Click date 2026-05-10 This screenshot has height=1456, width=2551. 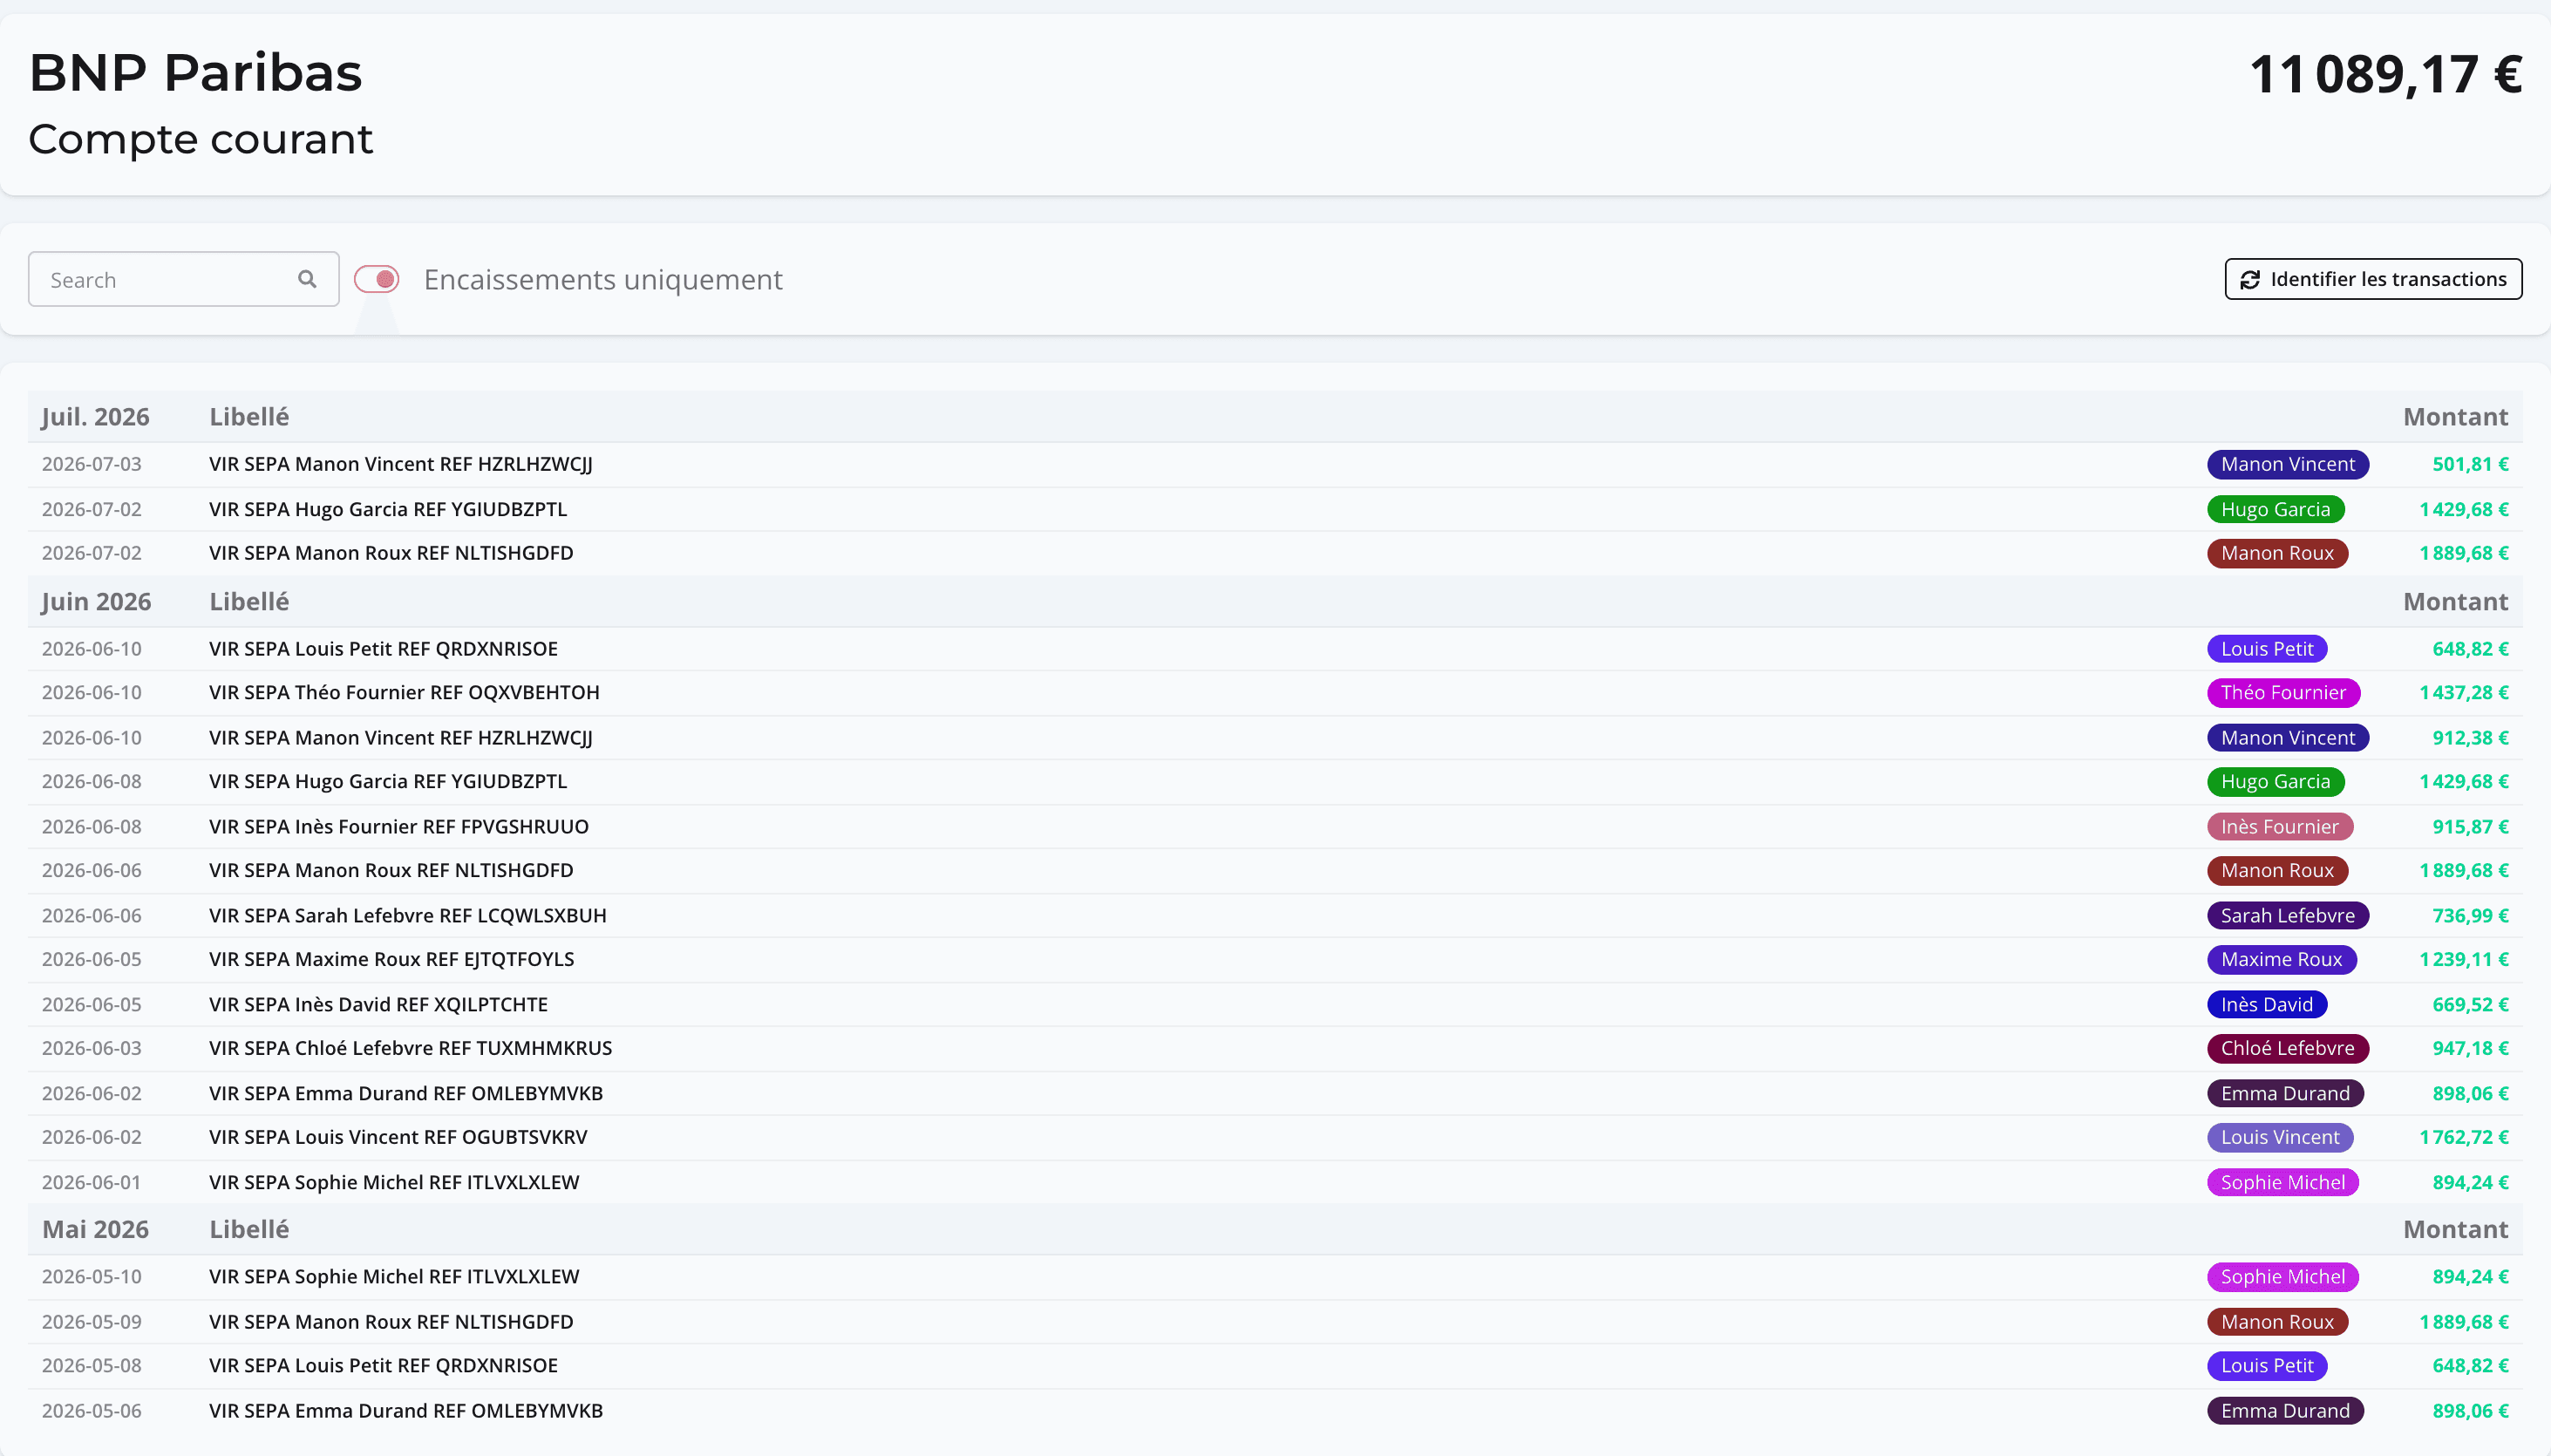point(92,1277)
